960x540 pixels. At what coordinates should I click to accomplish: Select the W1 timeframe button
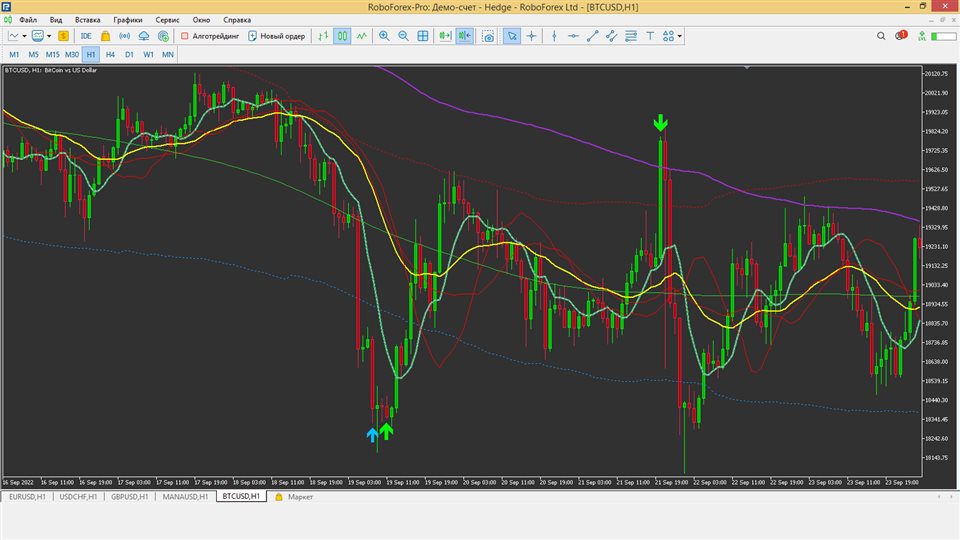click(x=148, y=54)
